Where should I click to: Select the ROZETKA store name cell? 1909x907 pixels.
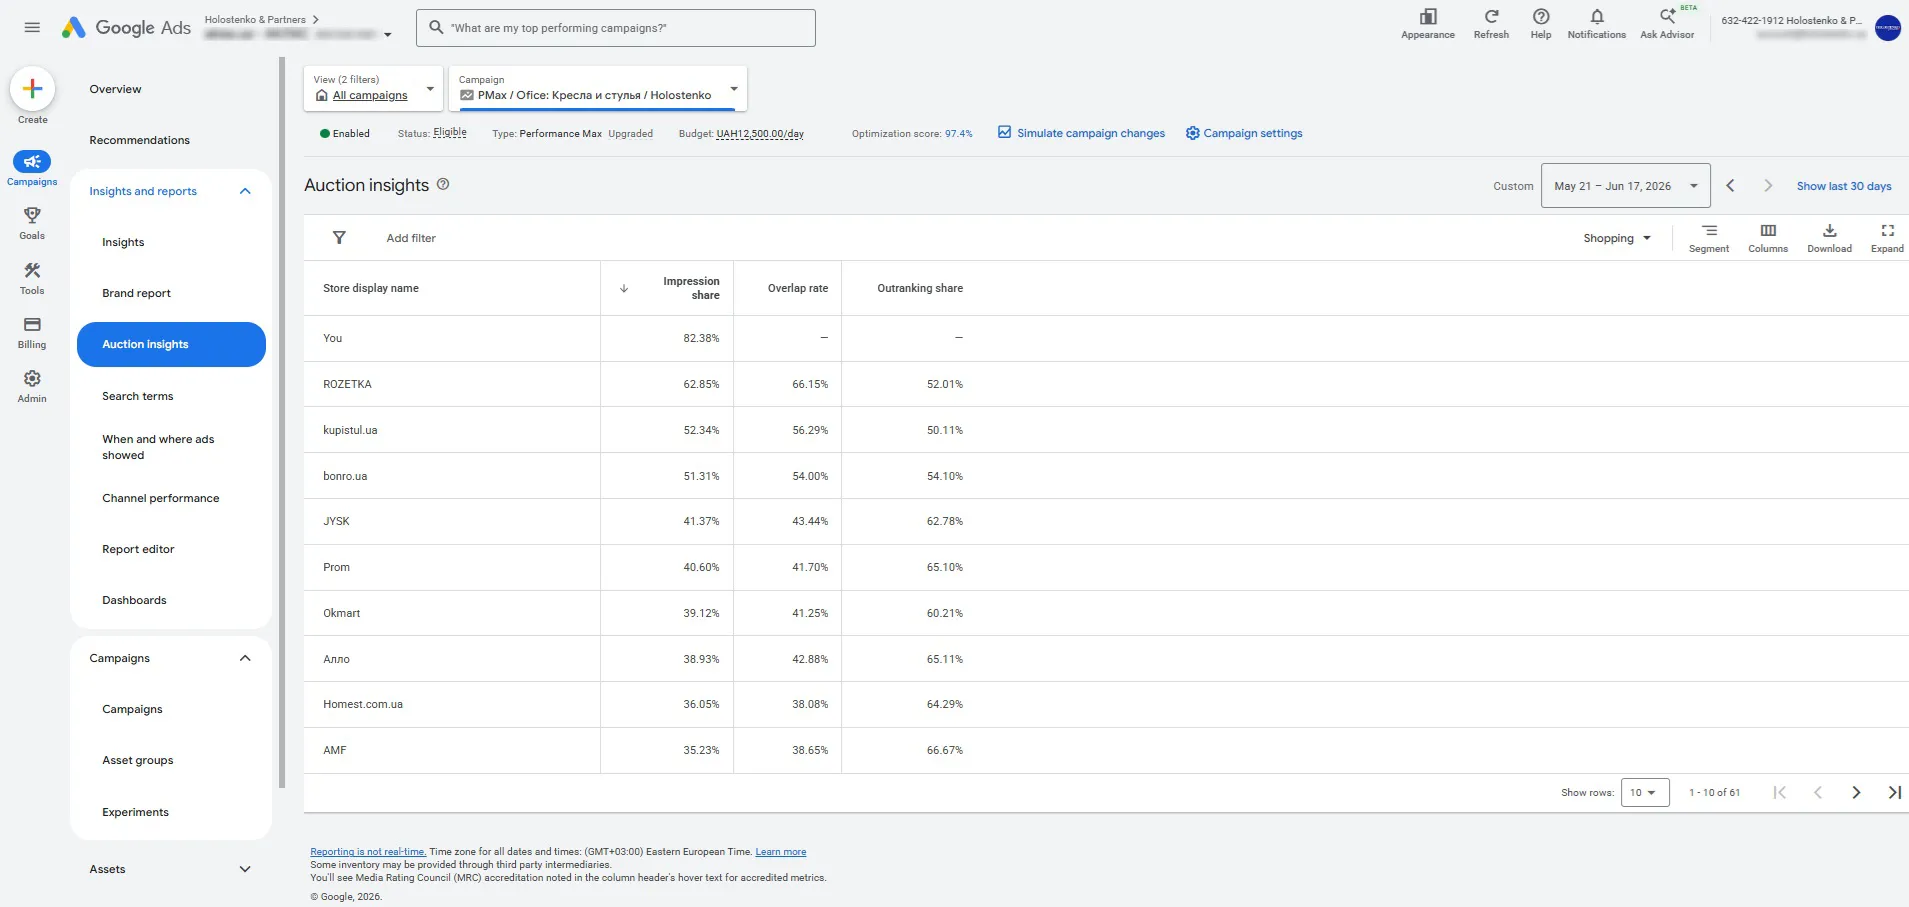[x=347, y=384]
